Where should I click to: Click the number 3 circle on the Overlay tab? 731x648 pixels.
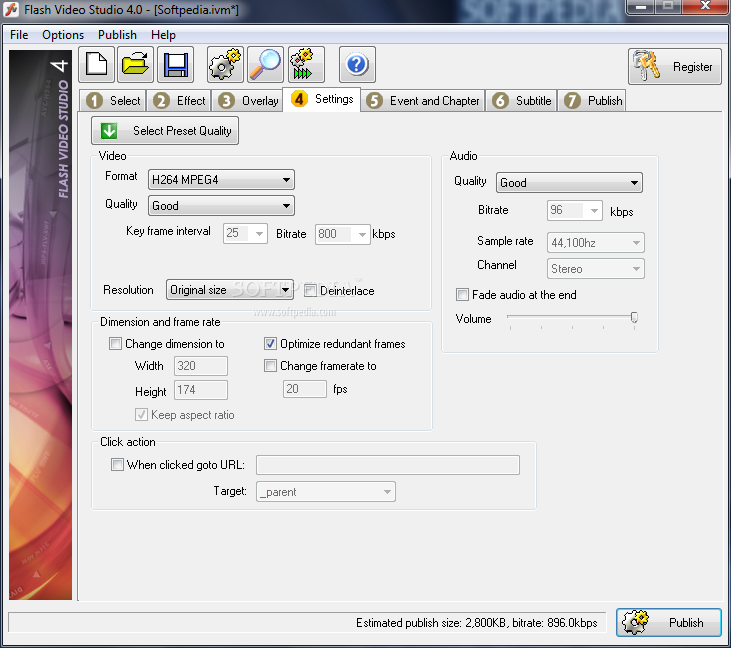227,101
